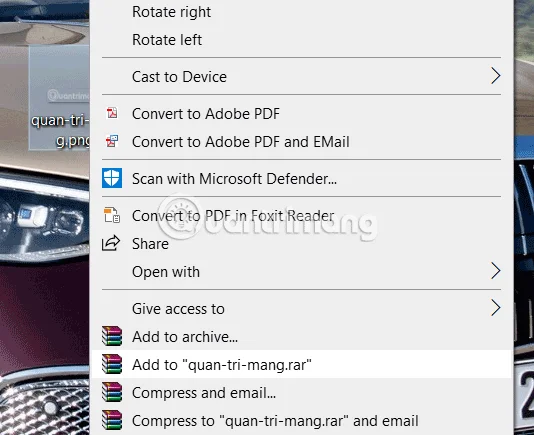Click the PDF email icon beside Convert to Adobe PDF and EMail
This screenshot has width=534, height=435.
pos(112,141)
